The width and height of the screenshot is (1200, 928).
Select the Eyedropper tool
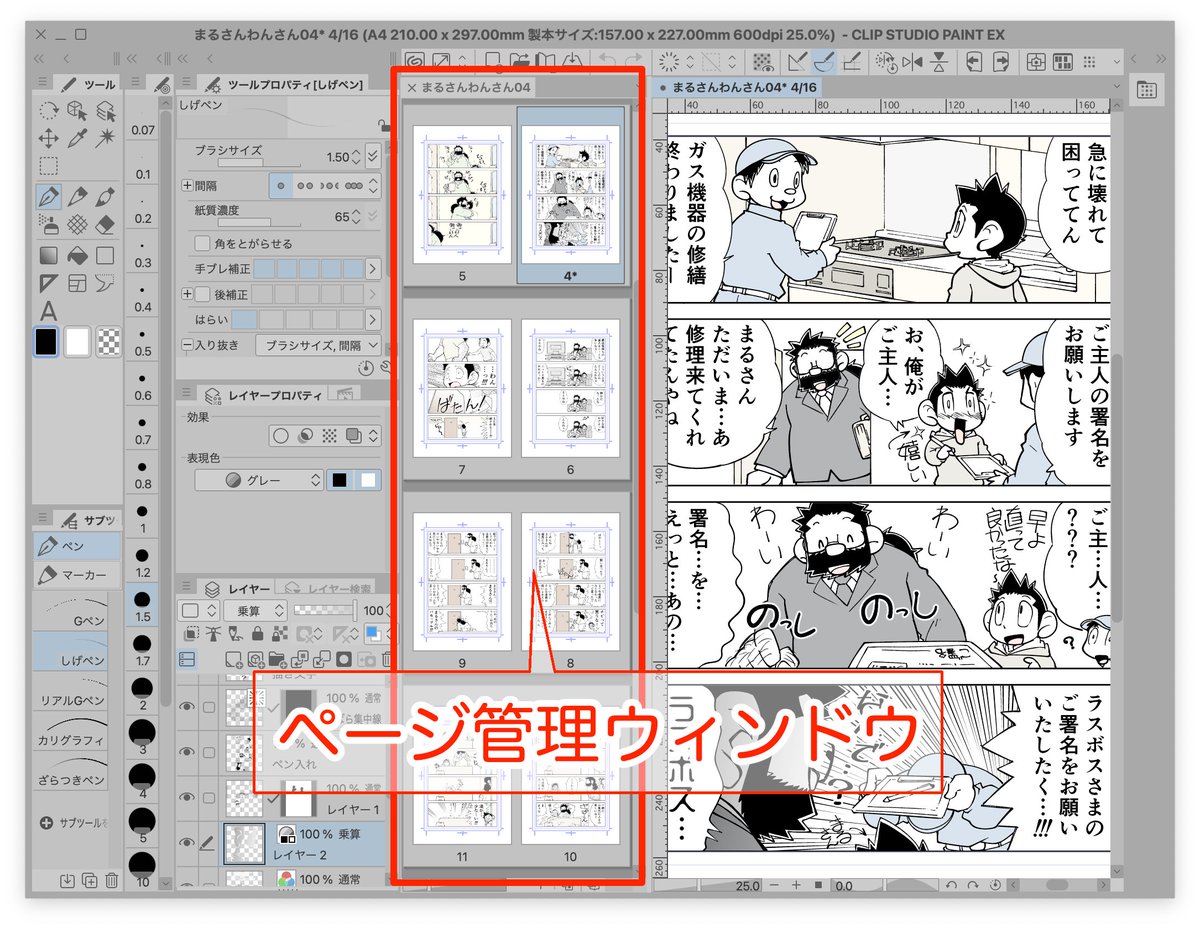coord(77,139)
